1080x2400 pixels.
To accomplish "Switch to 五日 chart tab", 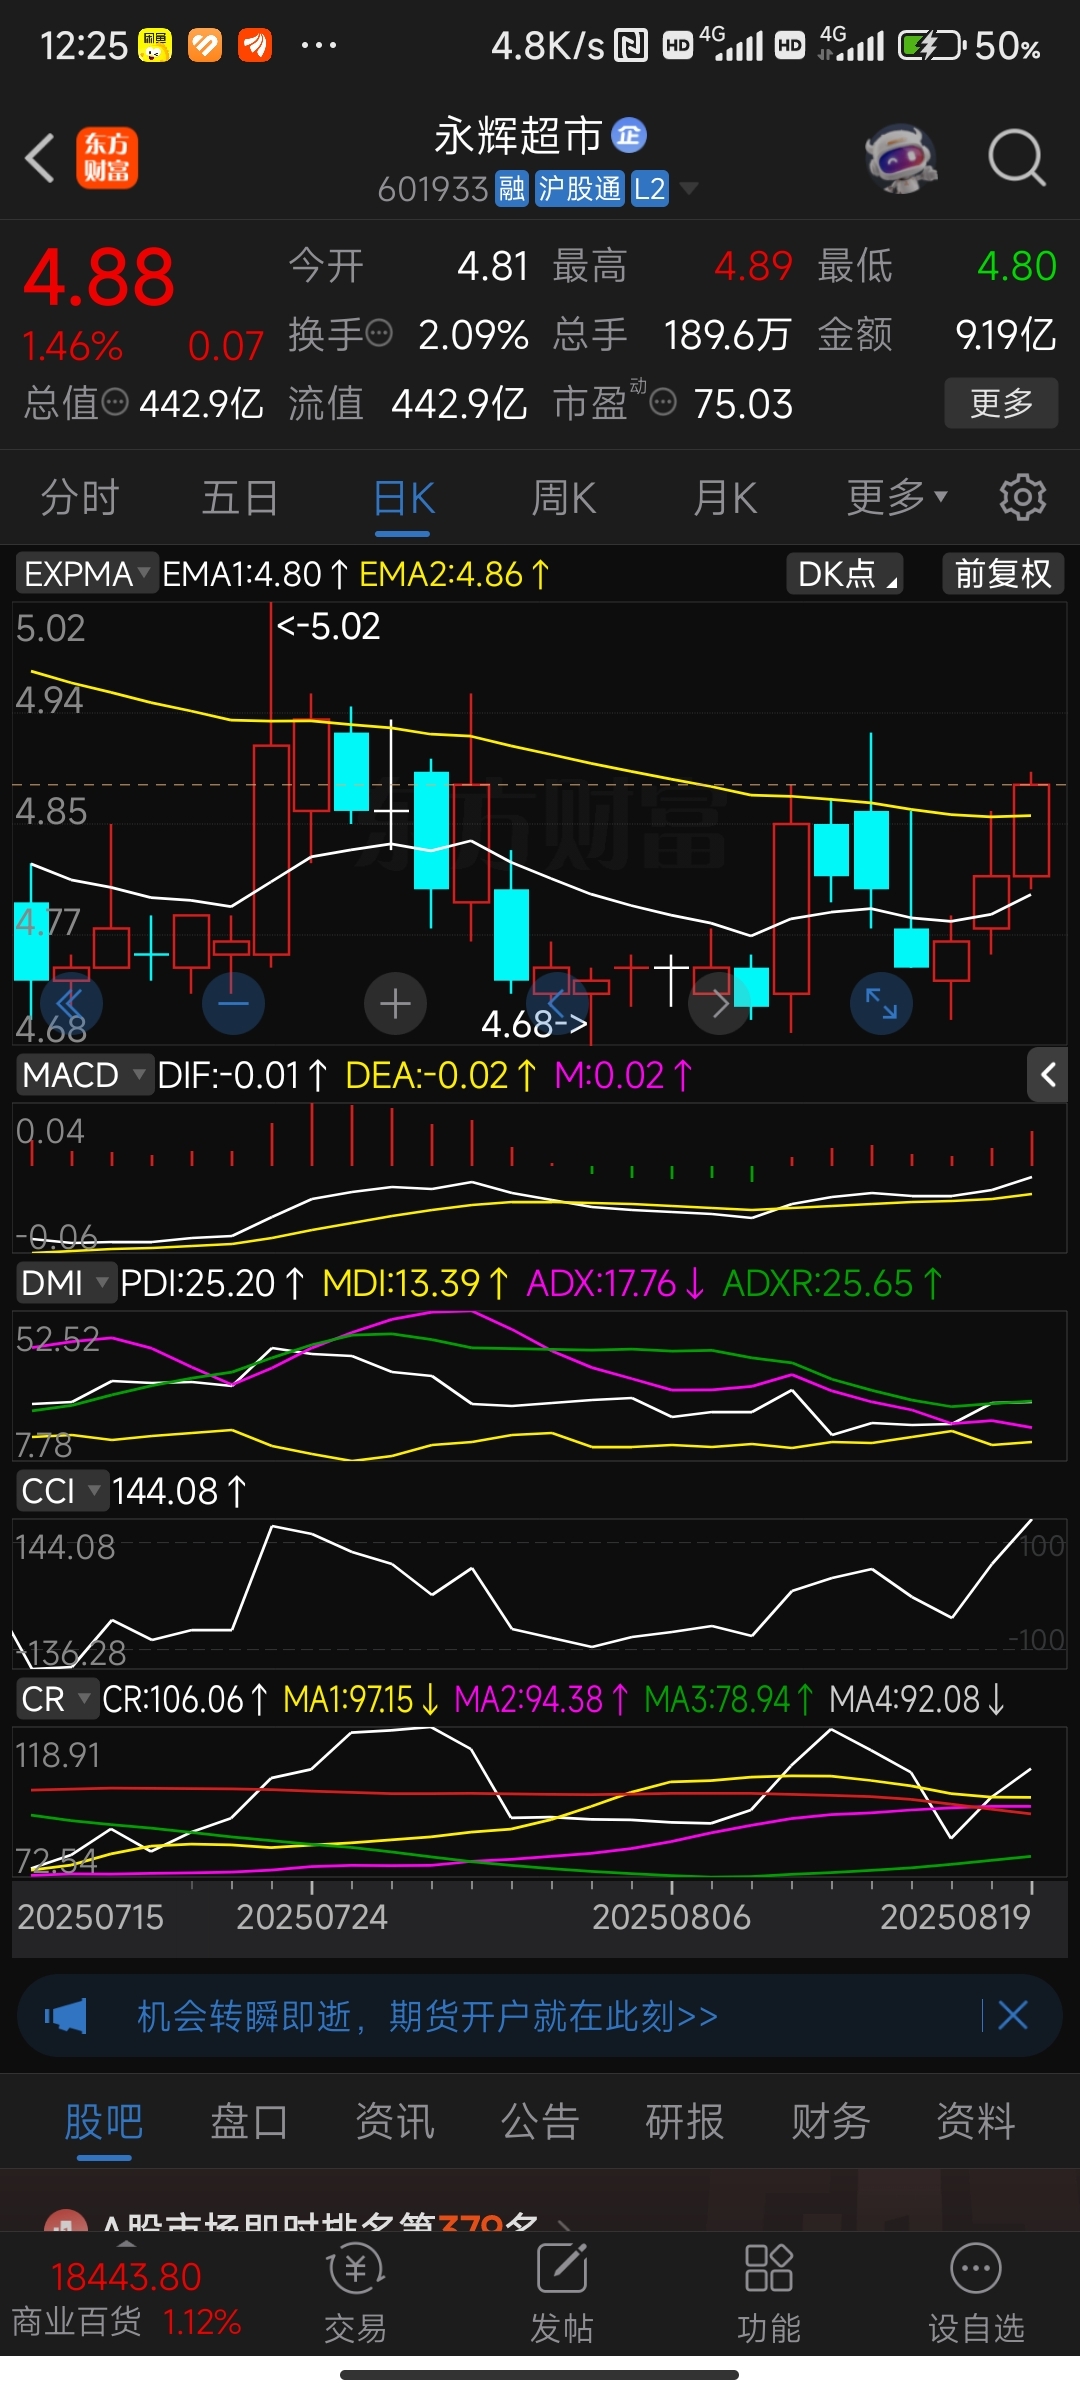I will 240,497.
